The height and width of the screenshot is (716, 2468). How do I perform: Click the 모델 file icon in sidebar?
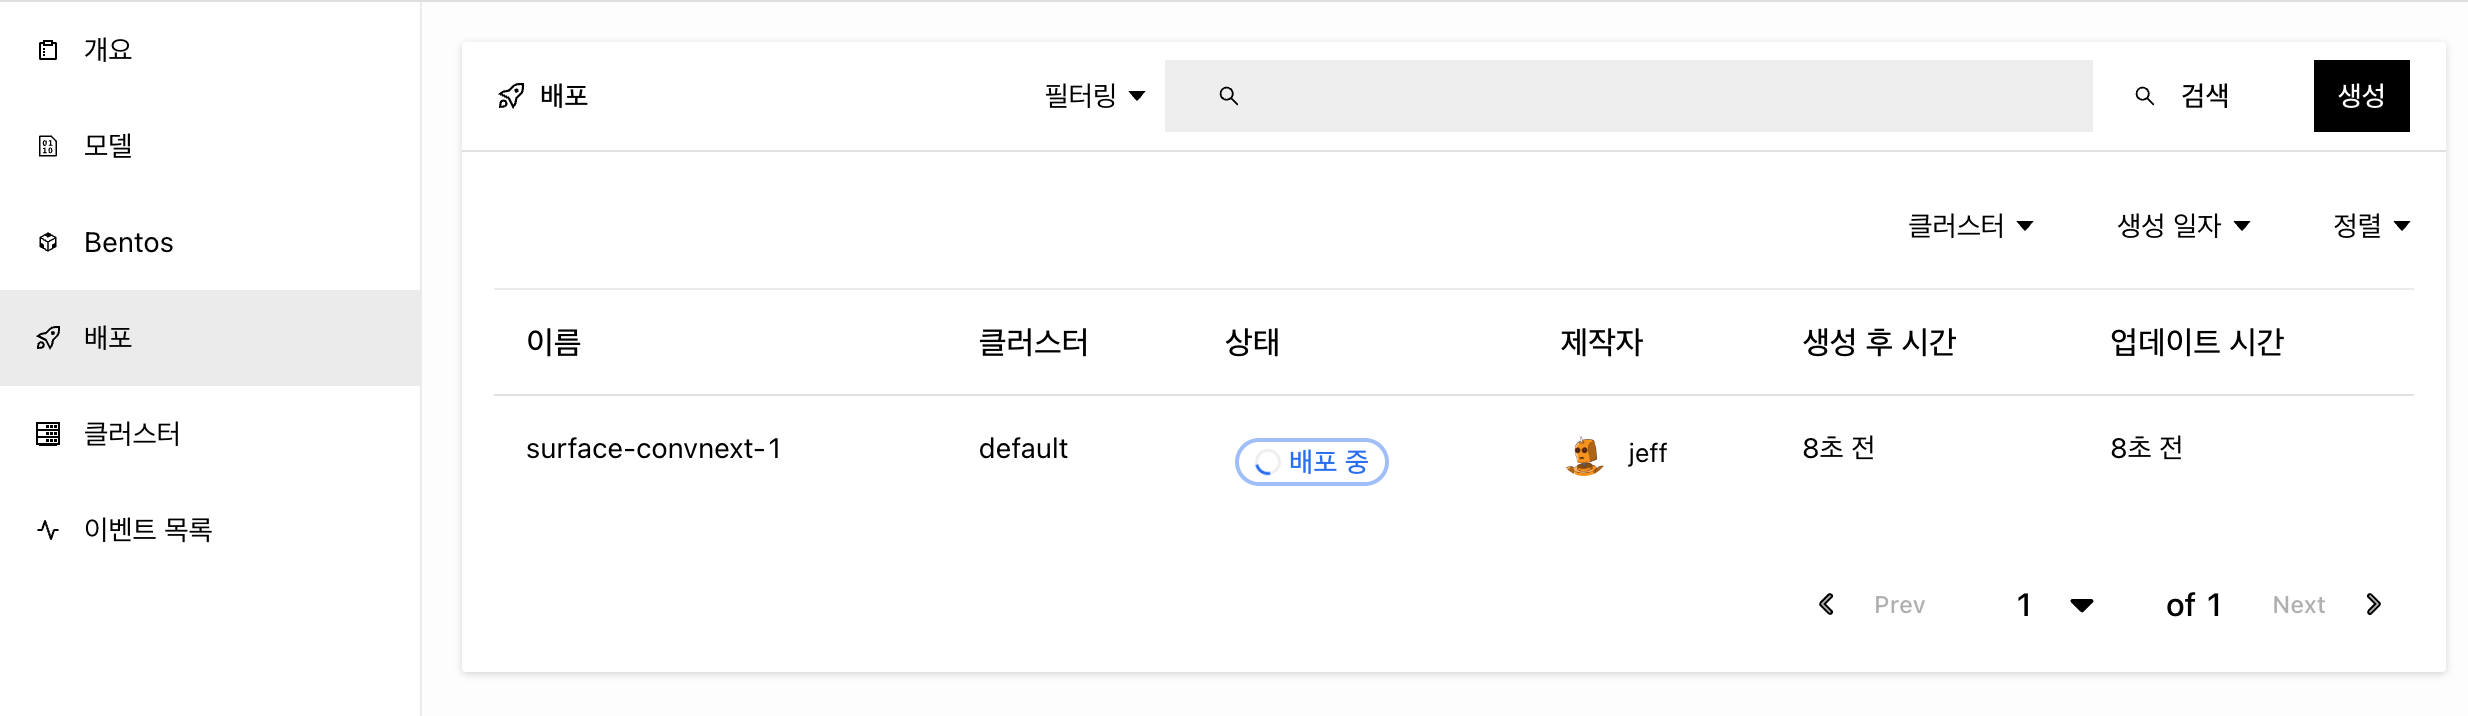(x=48, y=146)
